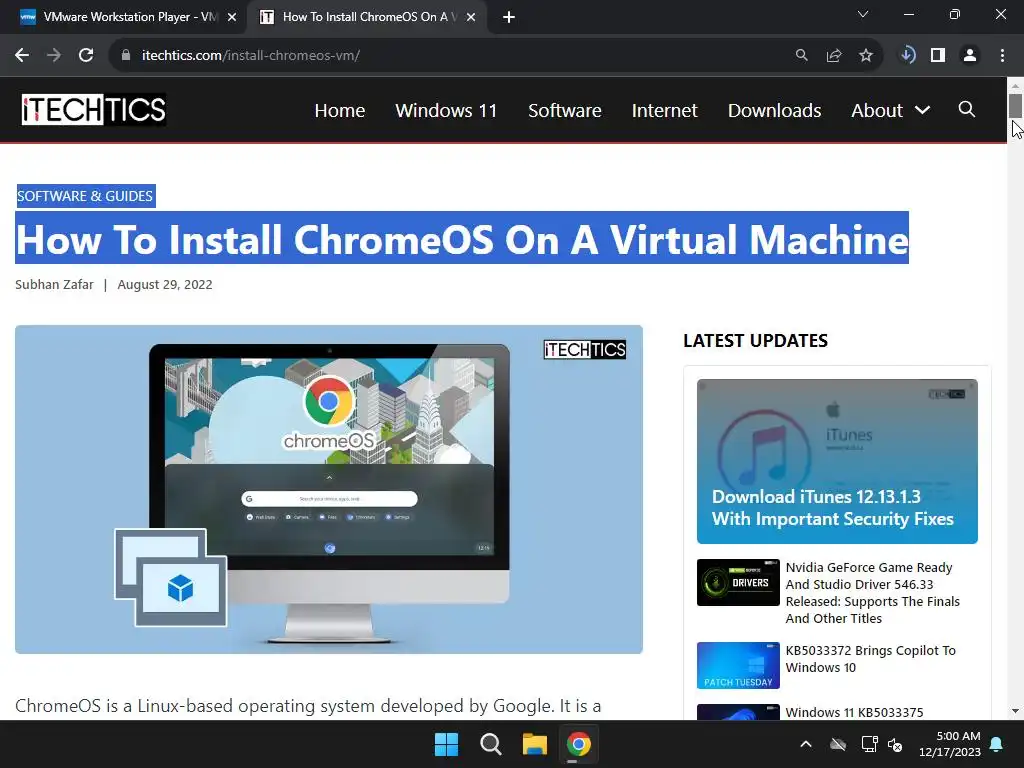Go back to the previous page
Image resolution: width=1024 pixels, height=768 pixels.
coord(22,56)
